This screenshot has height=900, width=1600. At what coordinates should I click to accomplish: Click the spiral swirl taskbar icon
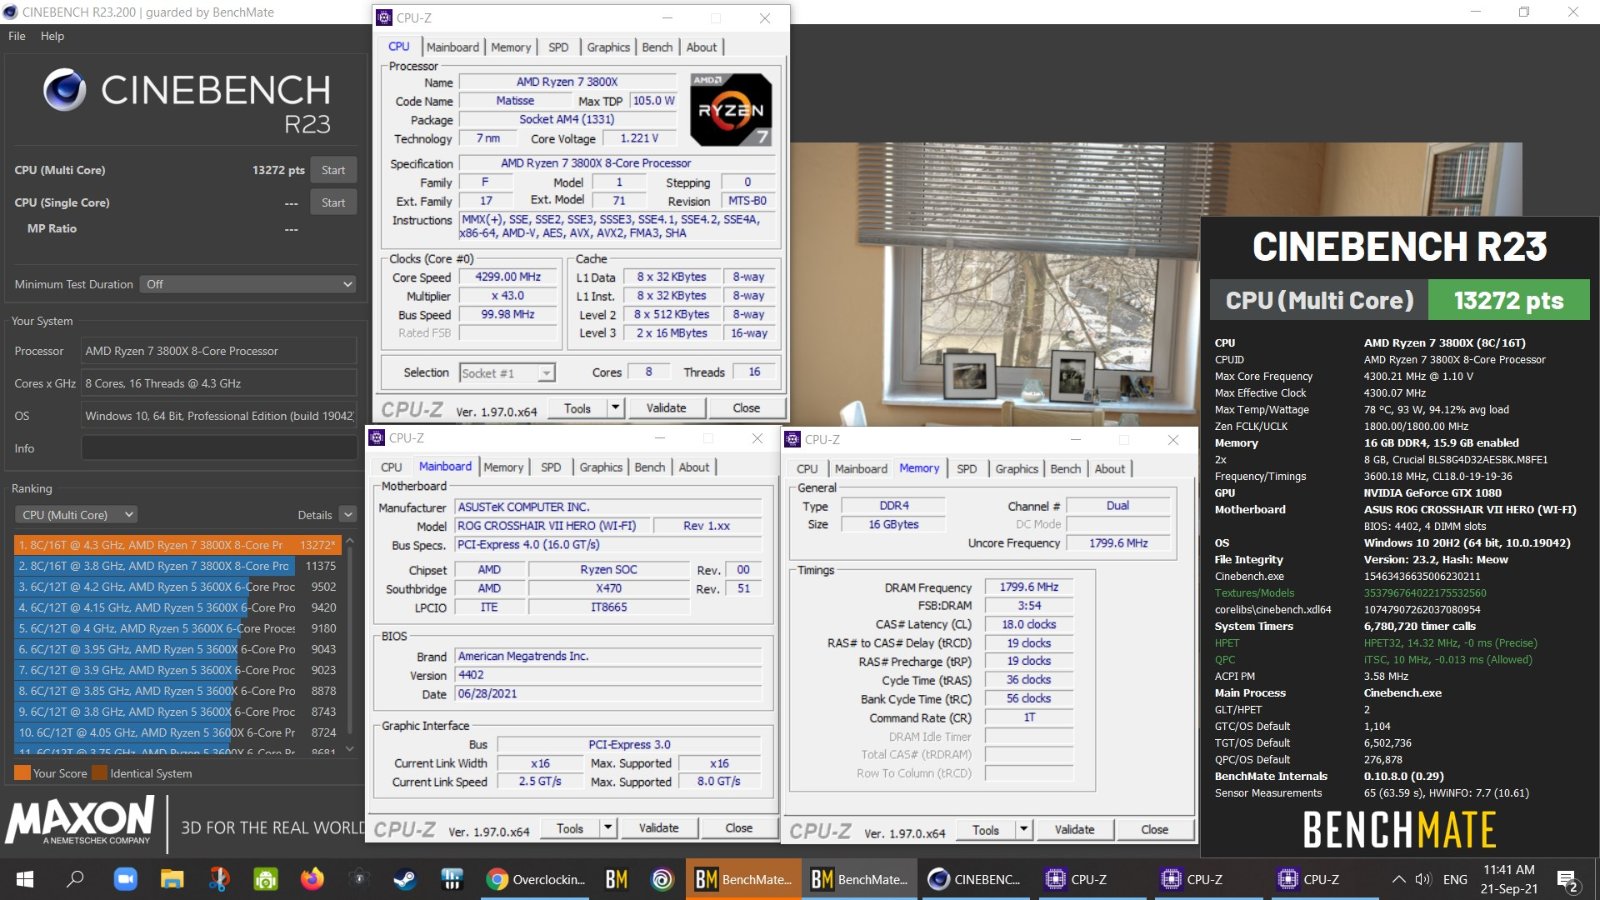click(662, 879)
